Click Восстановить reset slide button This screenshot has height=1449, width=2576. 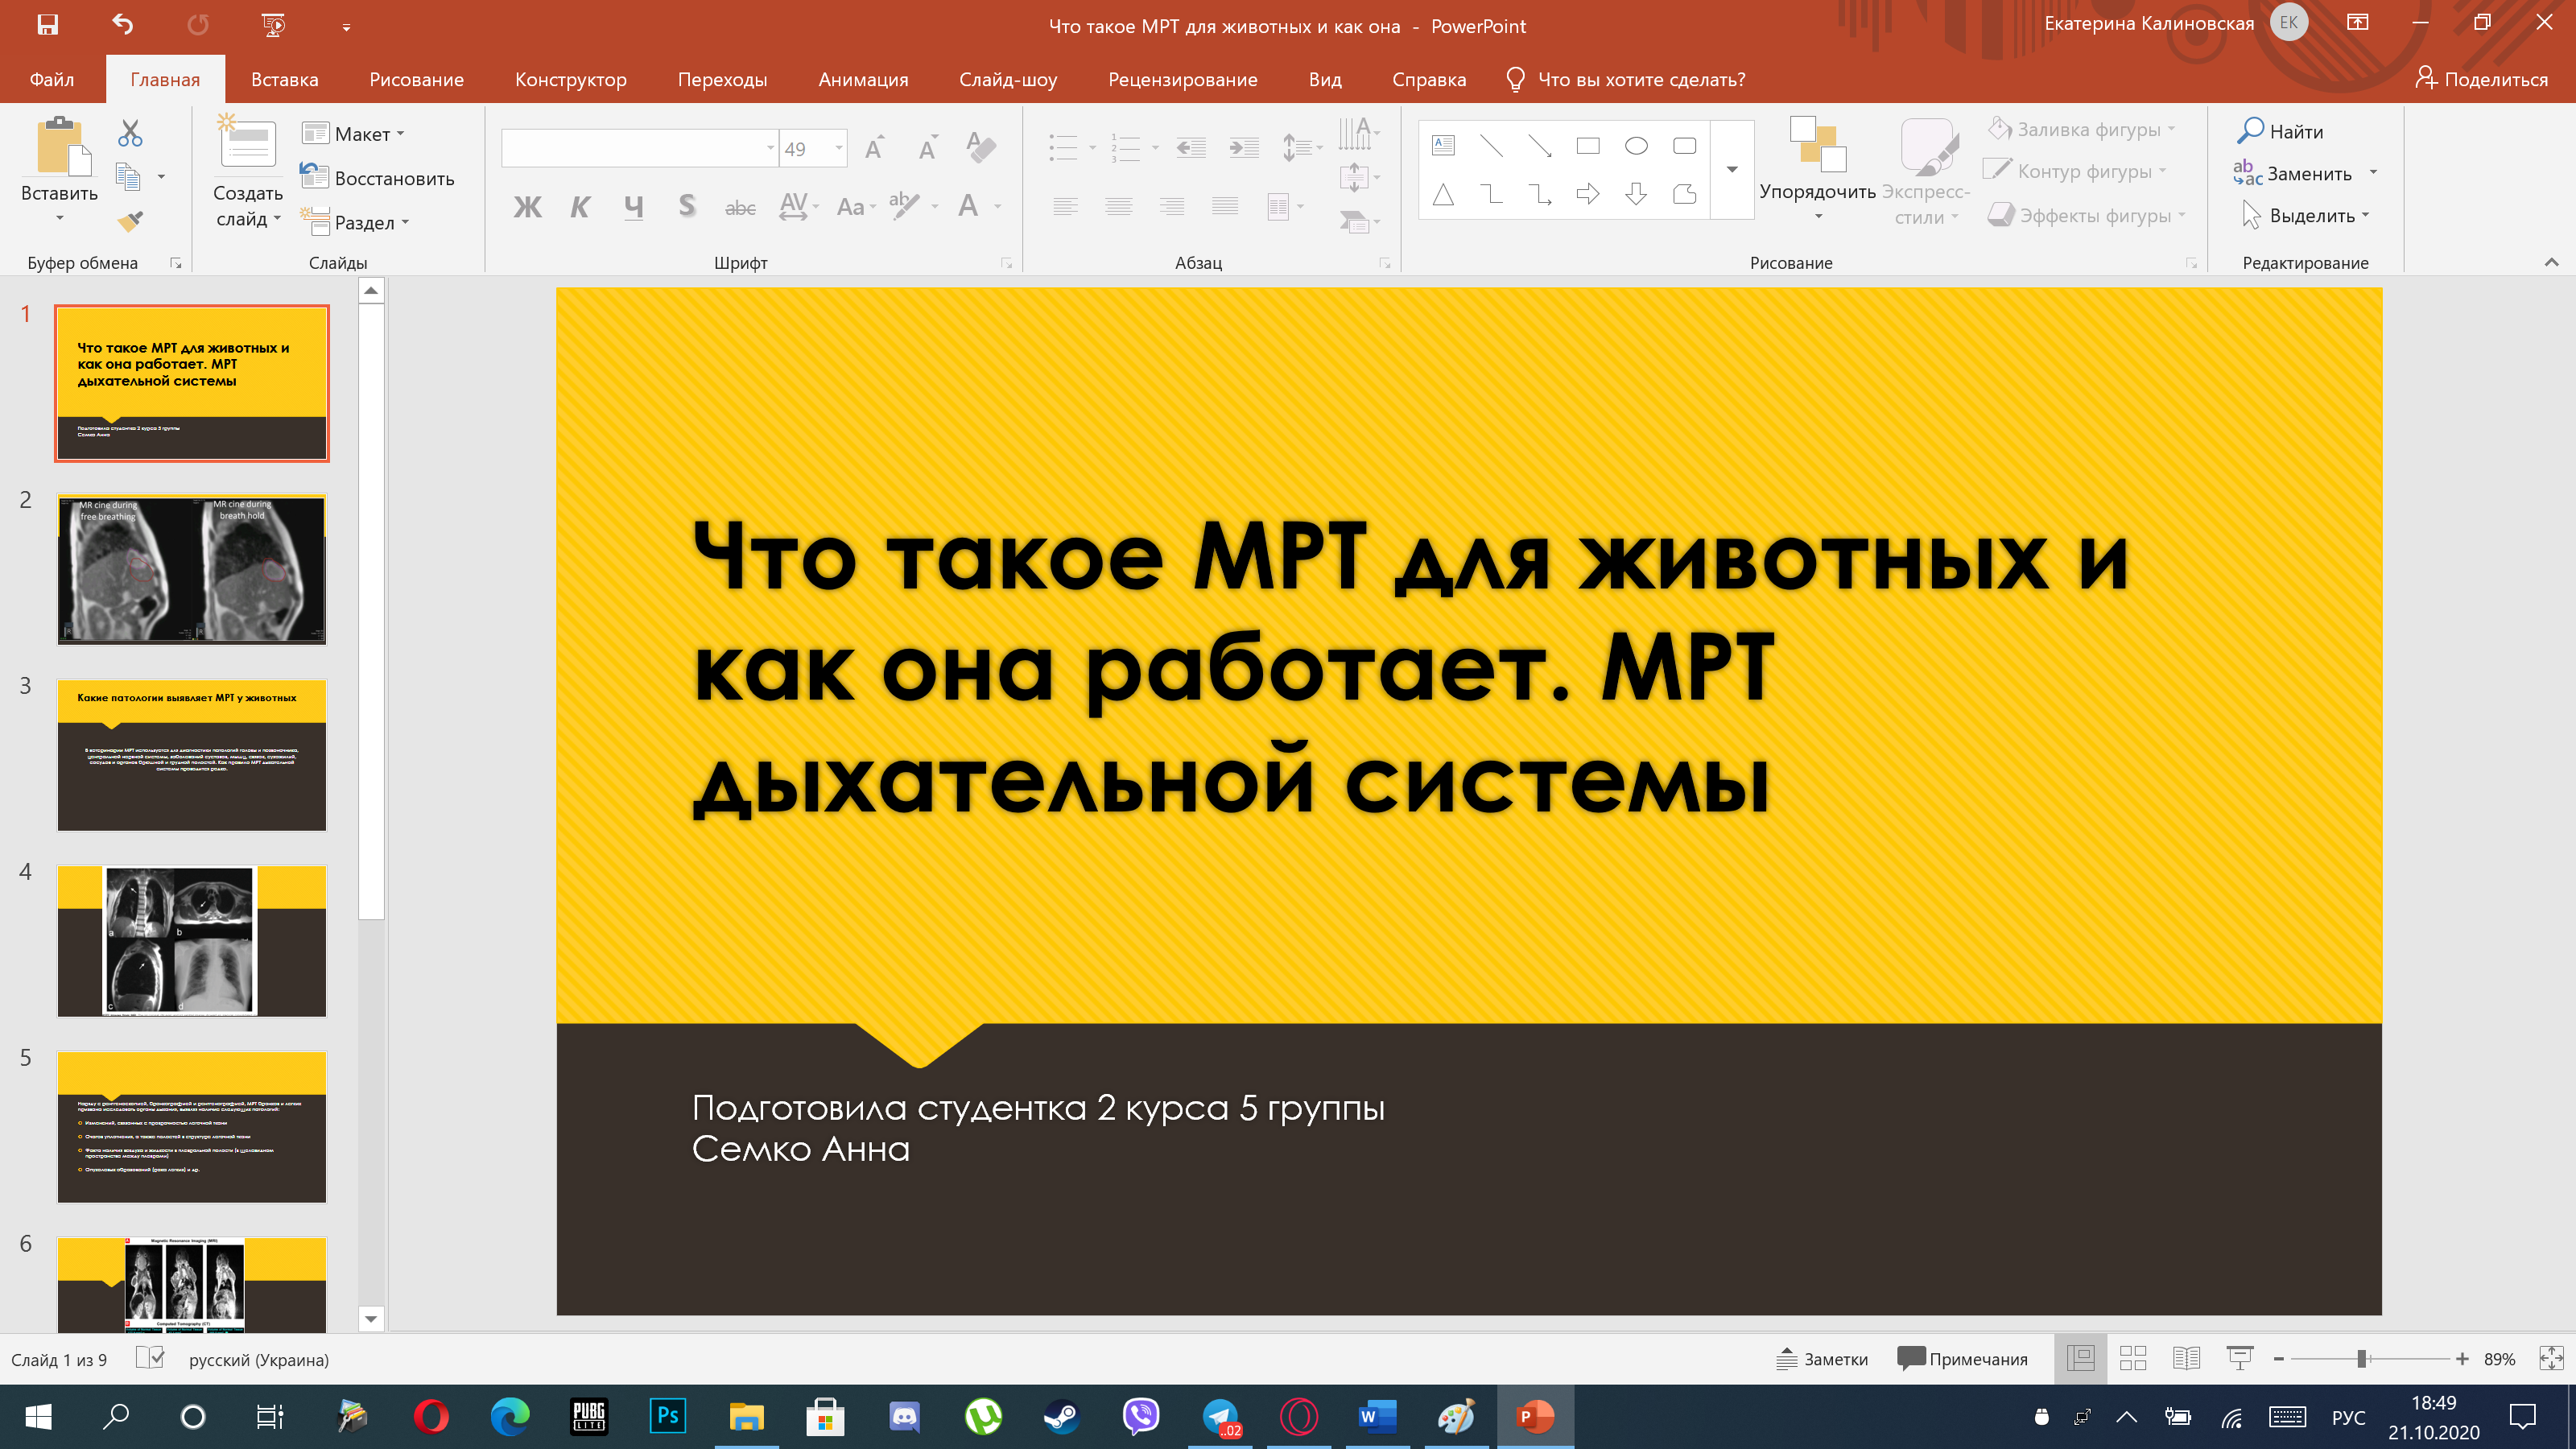click(377, 177)
